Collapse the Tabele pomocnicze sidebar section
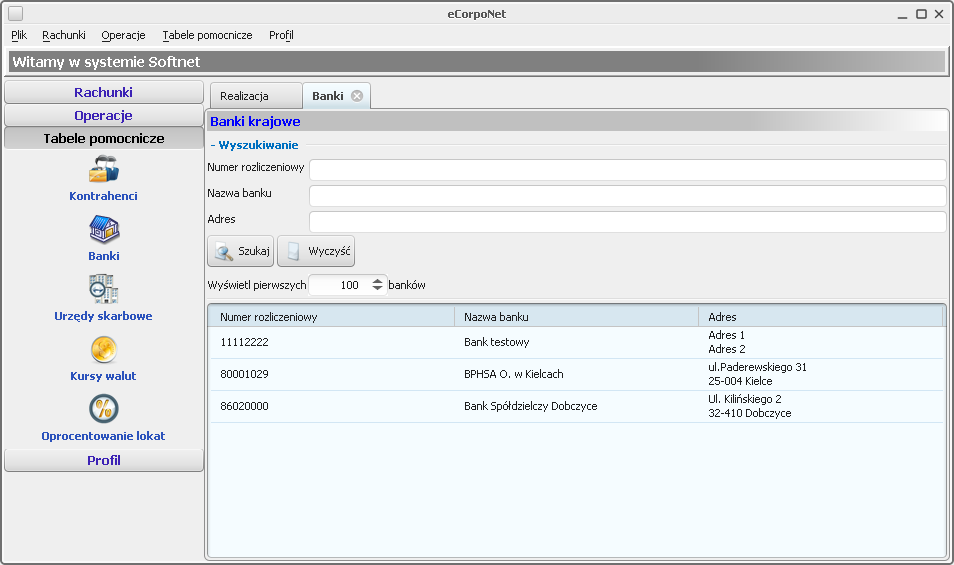Image resolution: width=954 pixels, height=565 pixels. [103, 139]
